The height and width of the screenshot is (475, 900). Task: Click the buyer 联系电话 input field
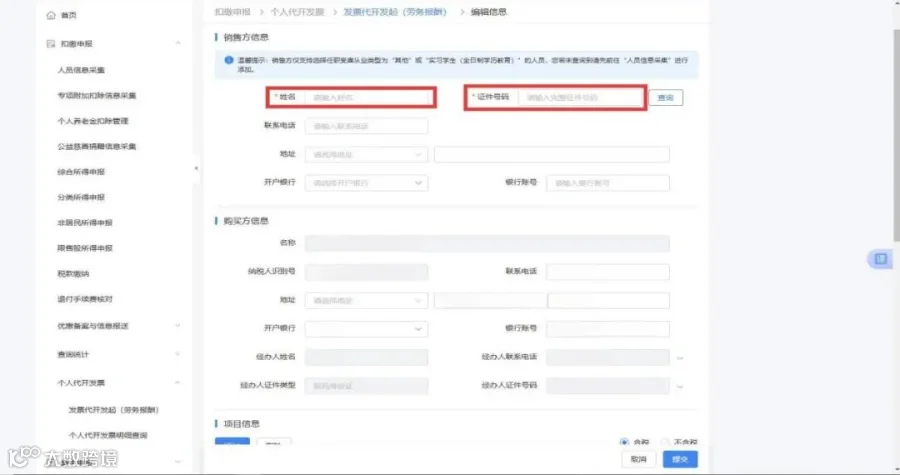(607, 272)
